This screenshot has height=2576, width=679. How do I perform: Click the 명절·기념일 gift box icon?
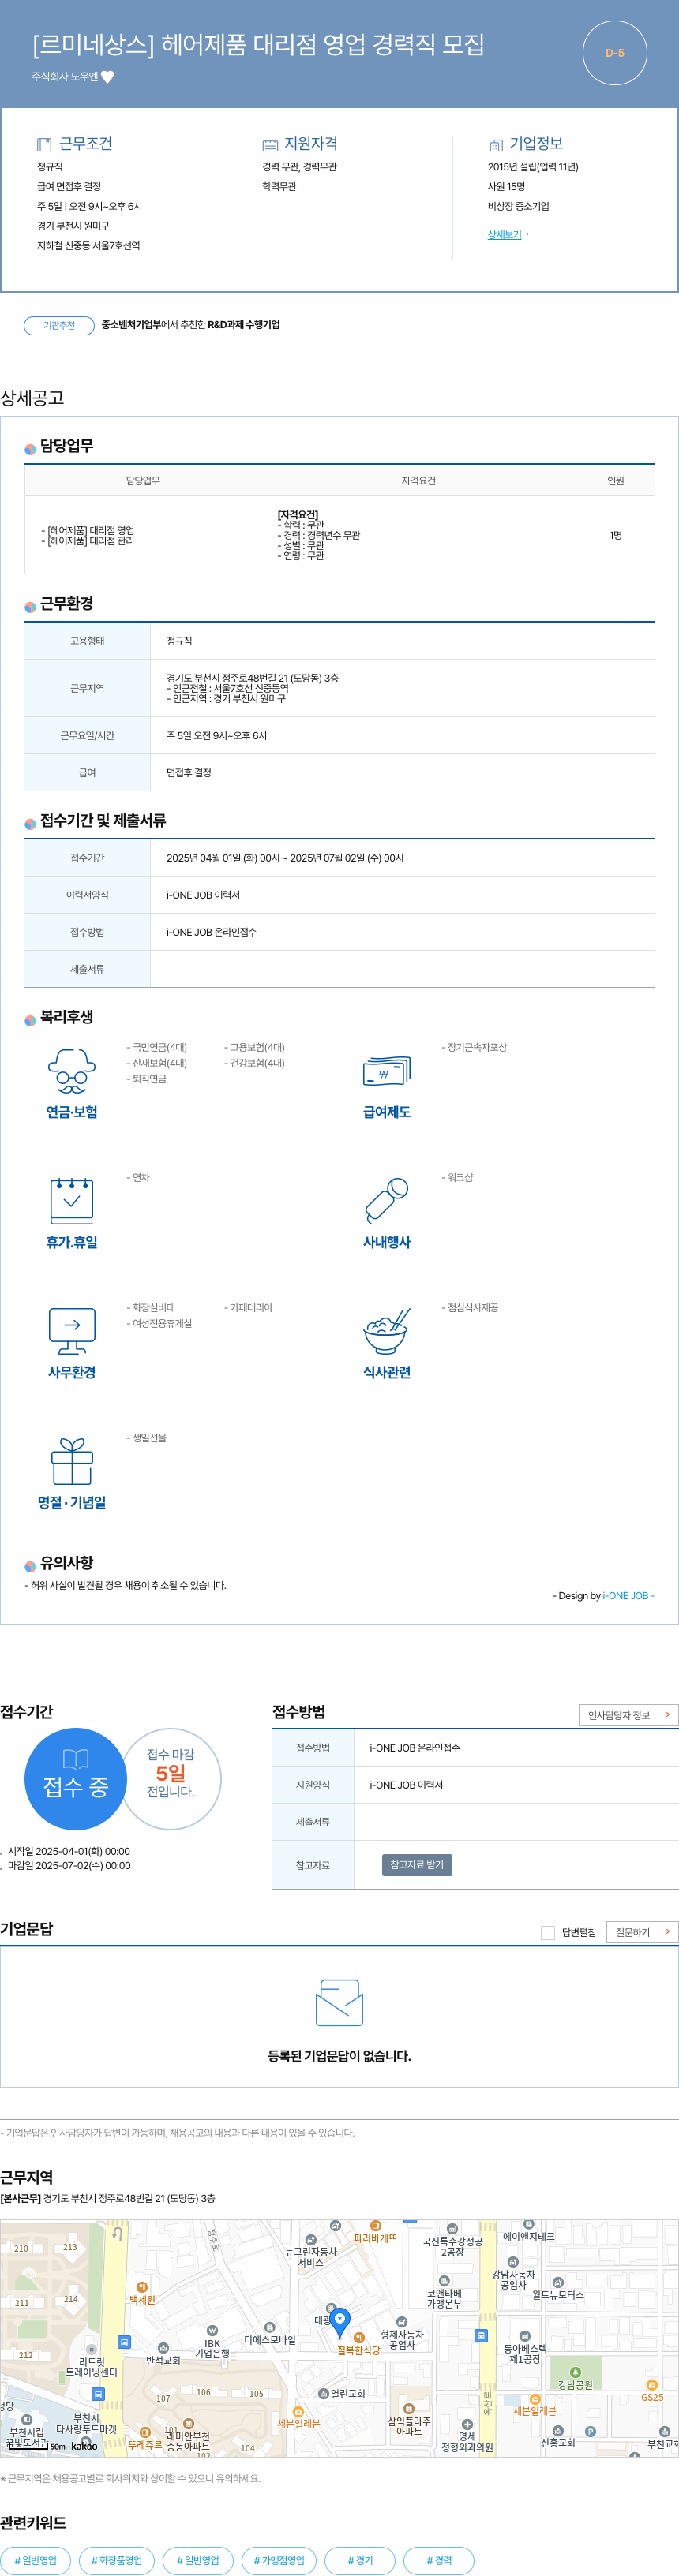coord(72,1461)
